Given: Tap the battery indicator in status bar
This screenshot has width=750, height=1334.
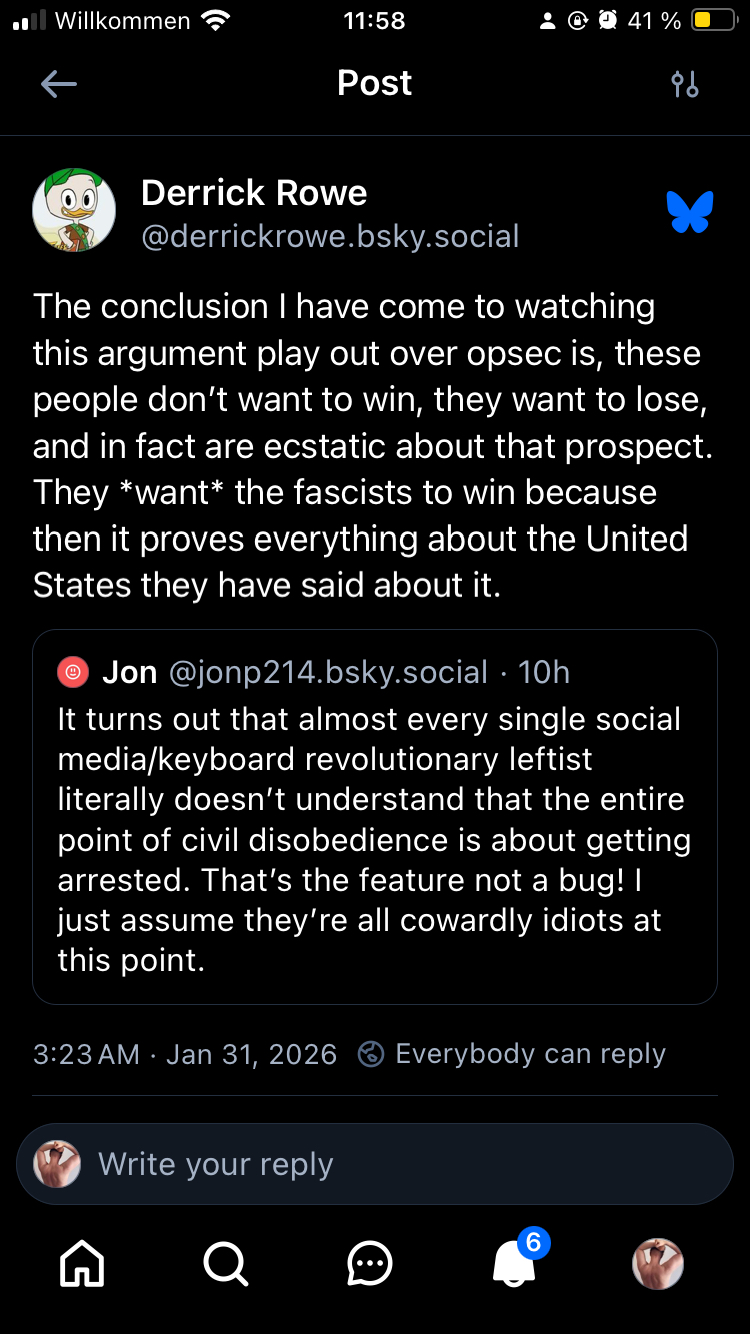Looking at the screenshot, I should pos(714,20).
